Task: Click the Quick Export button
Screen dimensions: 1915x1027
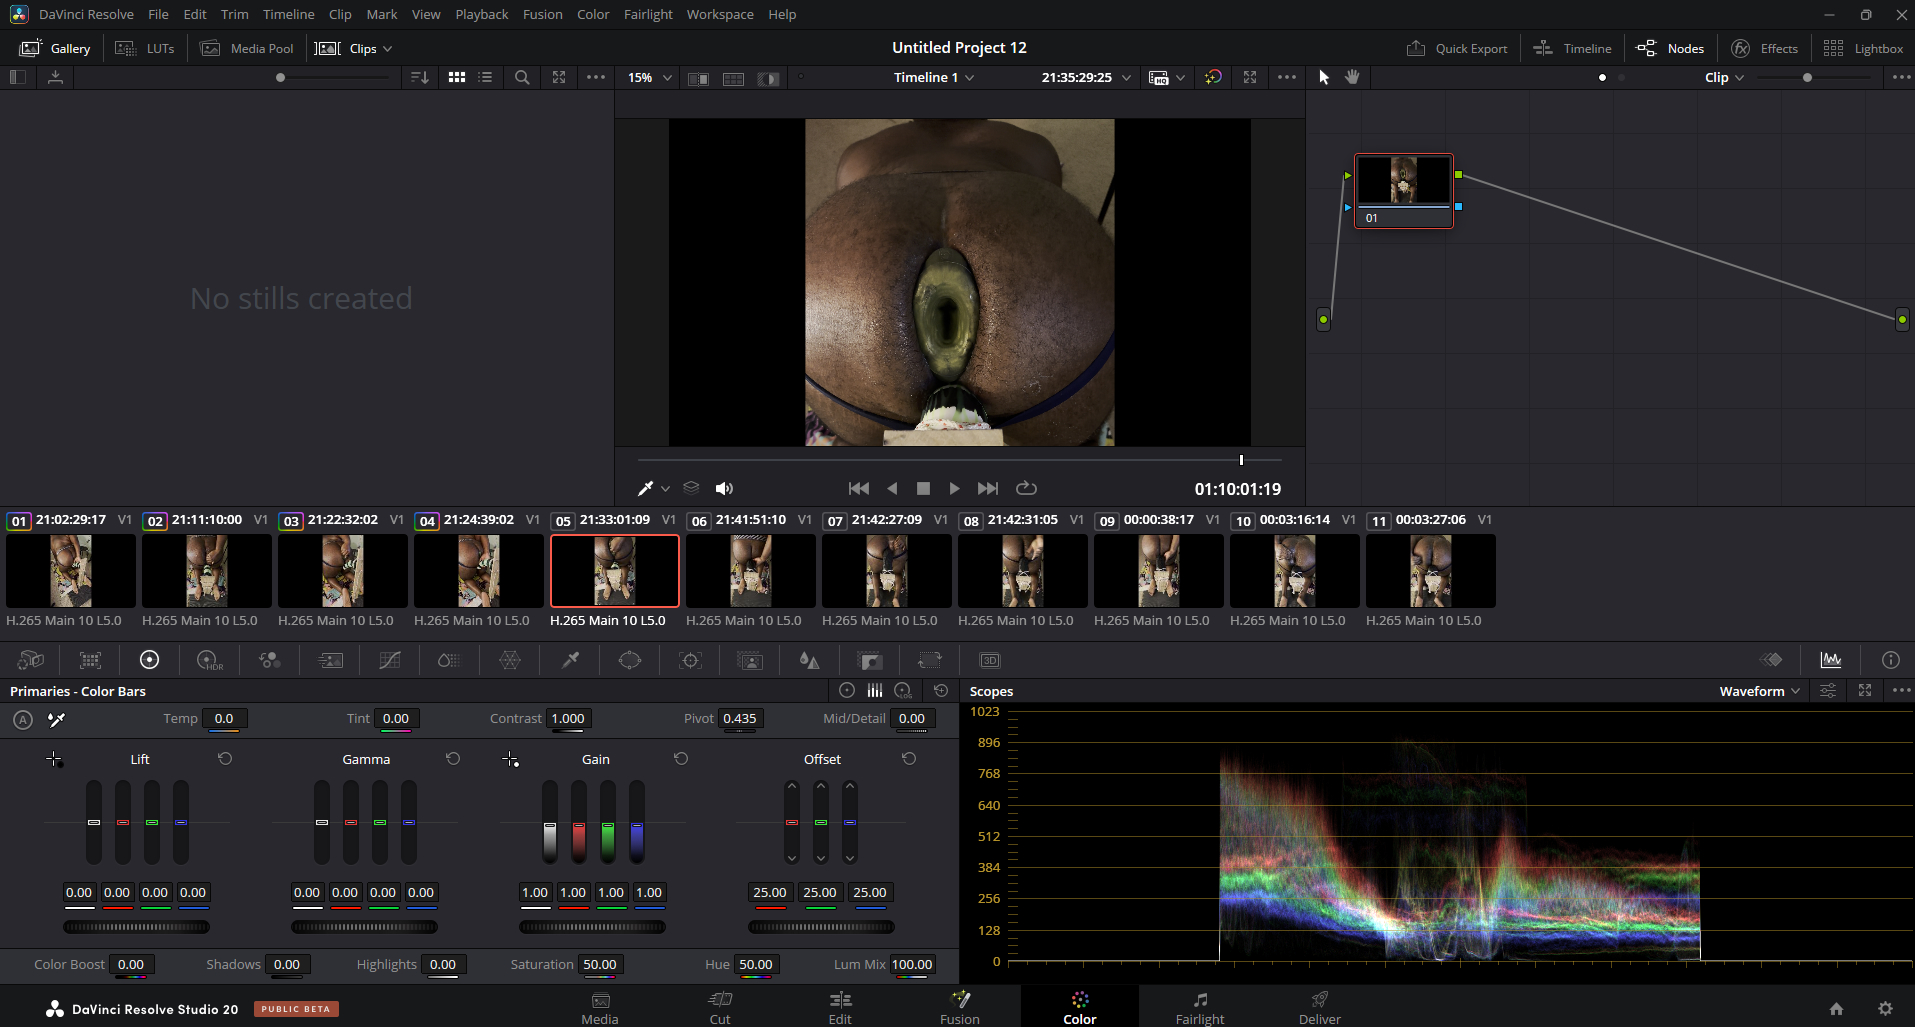Action: click(x=1457, y=48)
